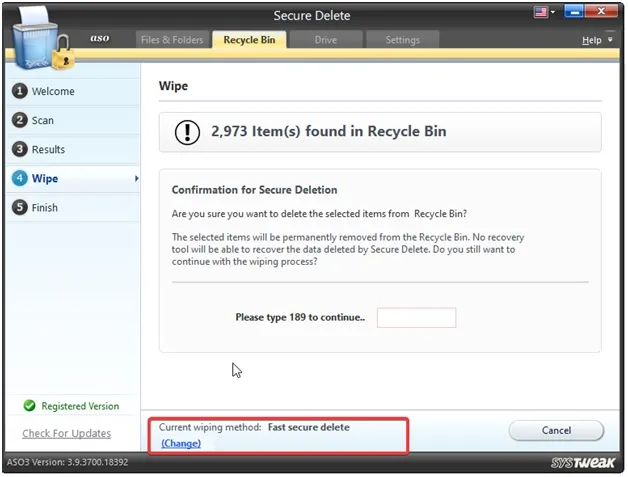Open the language flag selector
Screen dimensions: 628x477
[x=544, y=12]
